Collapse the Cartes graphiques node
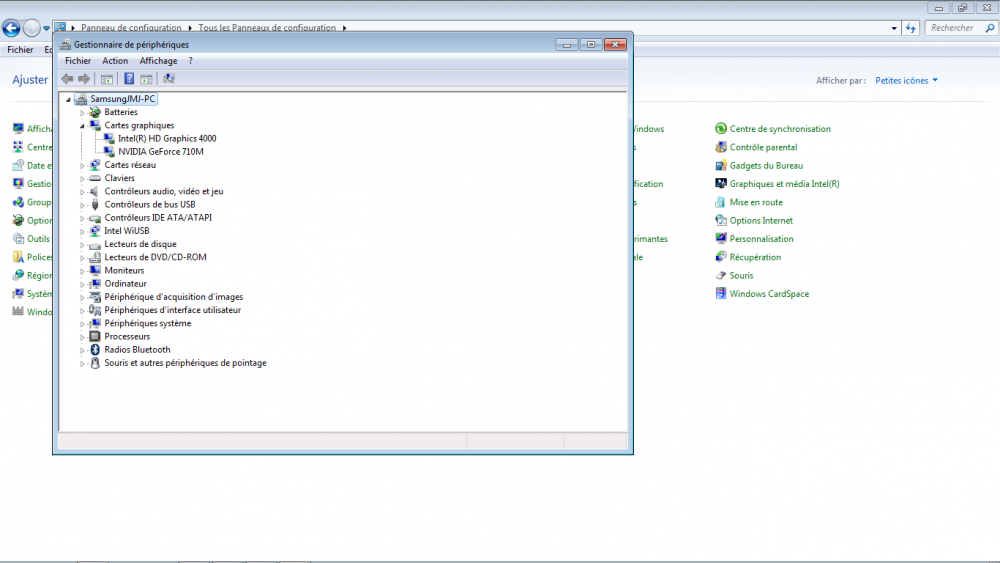Screen dimensions: 1000x563 pyautogui.click(x=83, y=126)
